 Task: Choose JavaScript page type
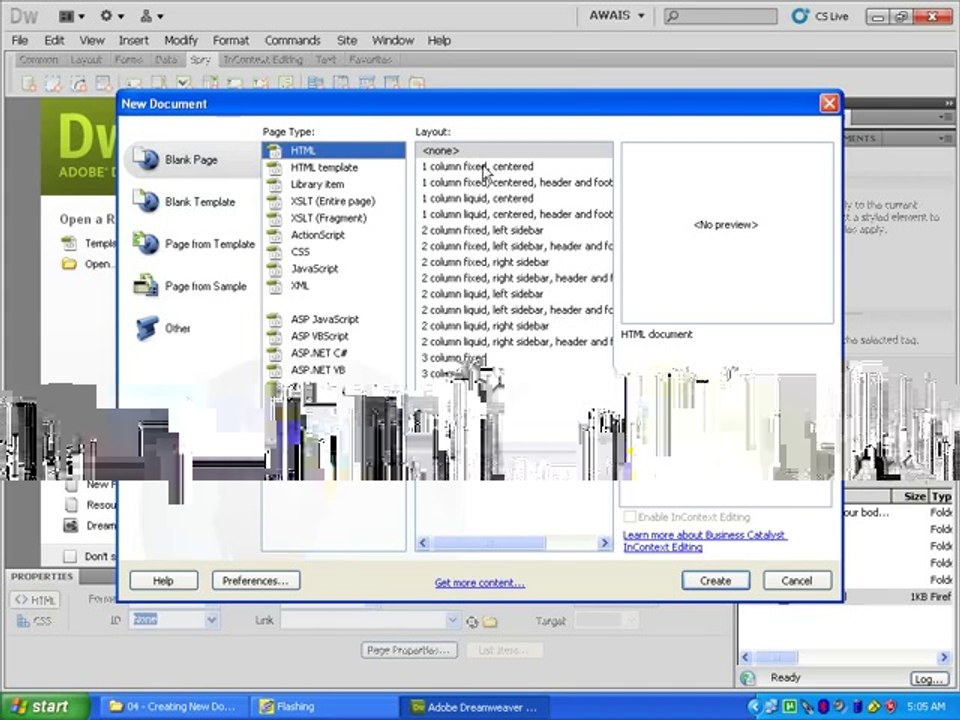314,268
